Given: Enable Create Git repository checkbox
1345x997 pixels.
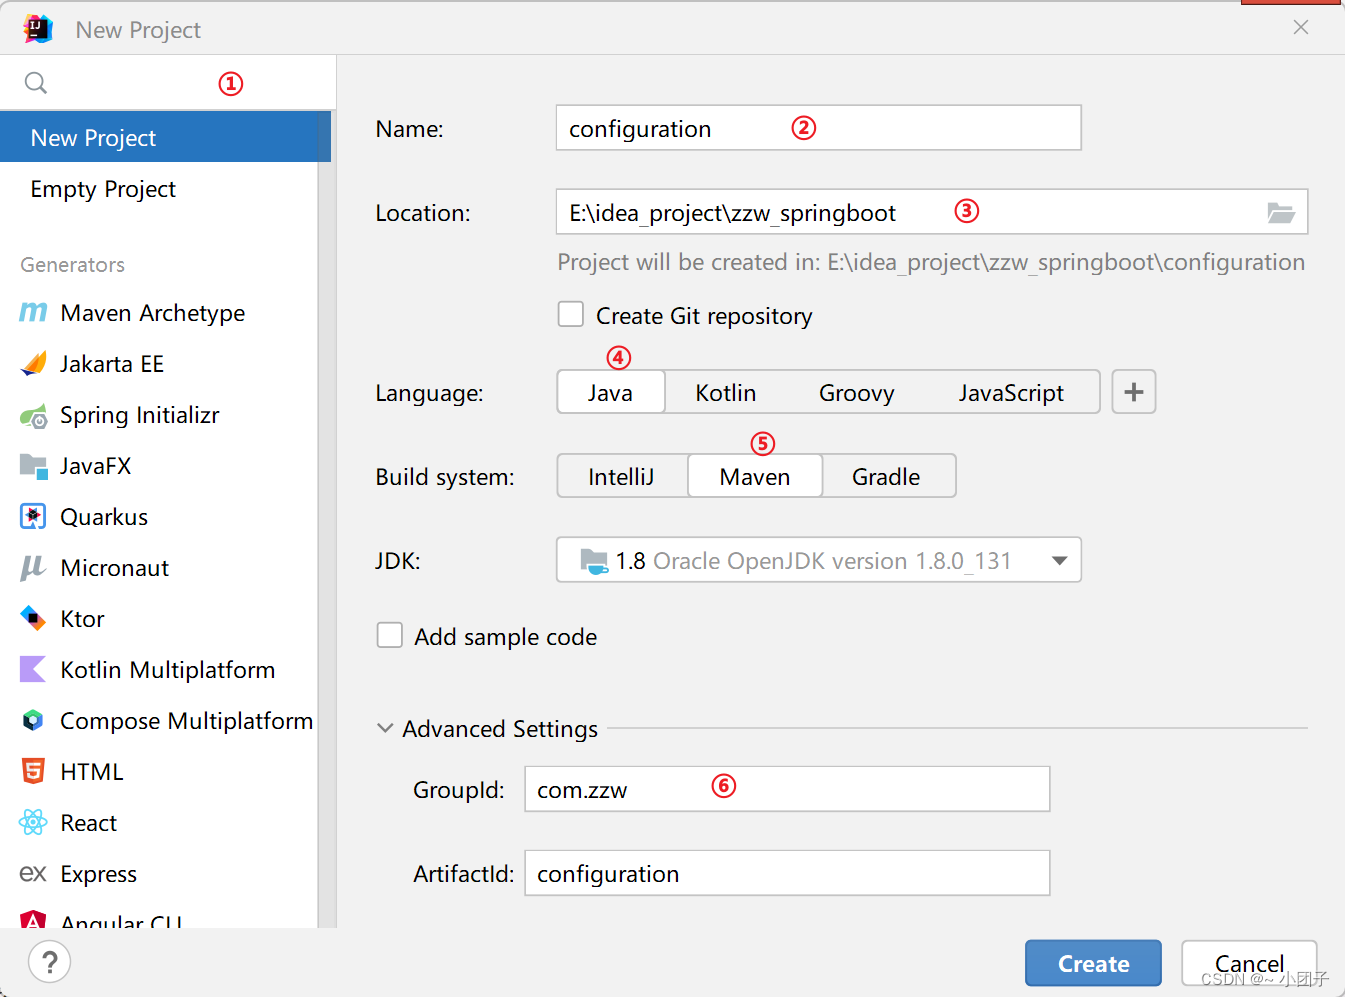Looking at the screenshot, I should click(x=571, y=315).
